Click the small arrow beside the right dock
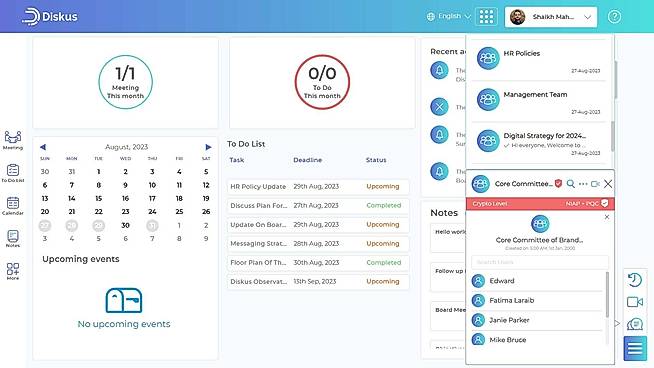Screen dimensions: 654x368 click(x=617, y=323)
